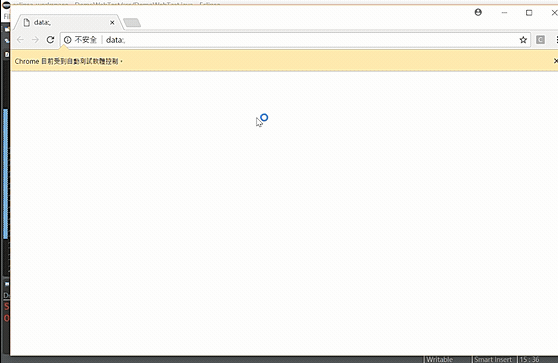Viewport: 558px width, 363px height.
Task: Open a new tab
Action: pos(132,23)
